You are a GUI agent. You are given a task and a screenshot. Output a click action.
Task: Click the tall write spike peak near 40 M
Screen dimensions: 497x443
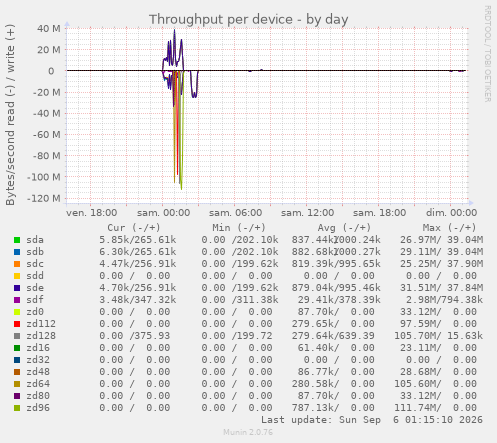point(174,31)
